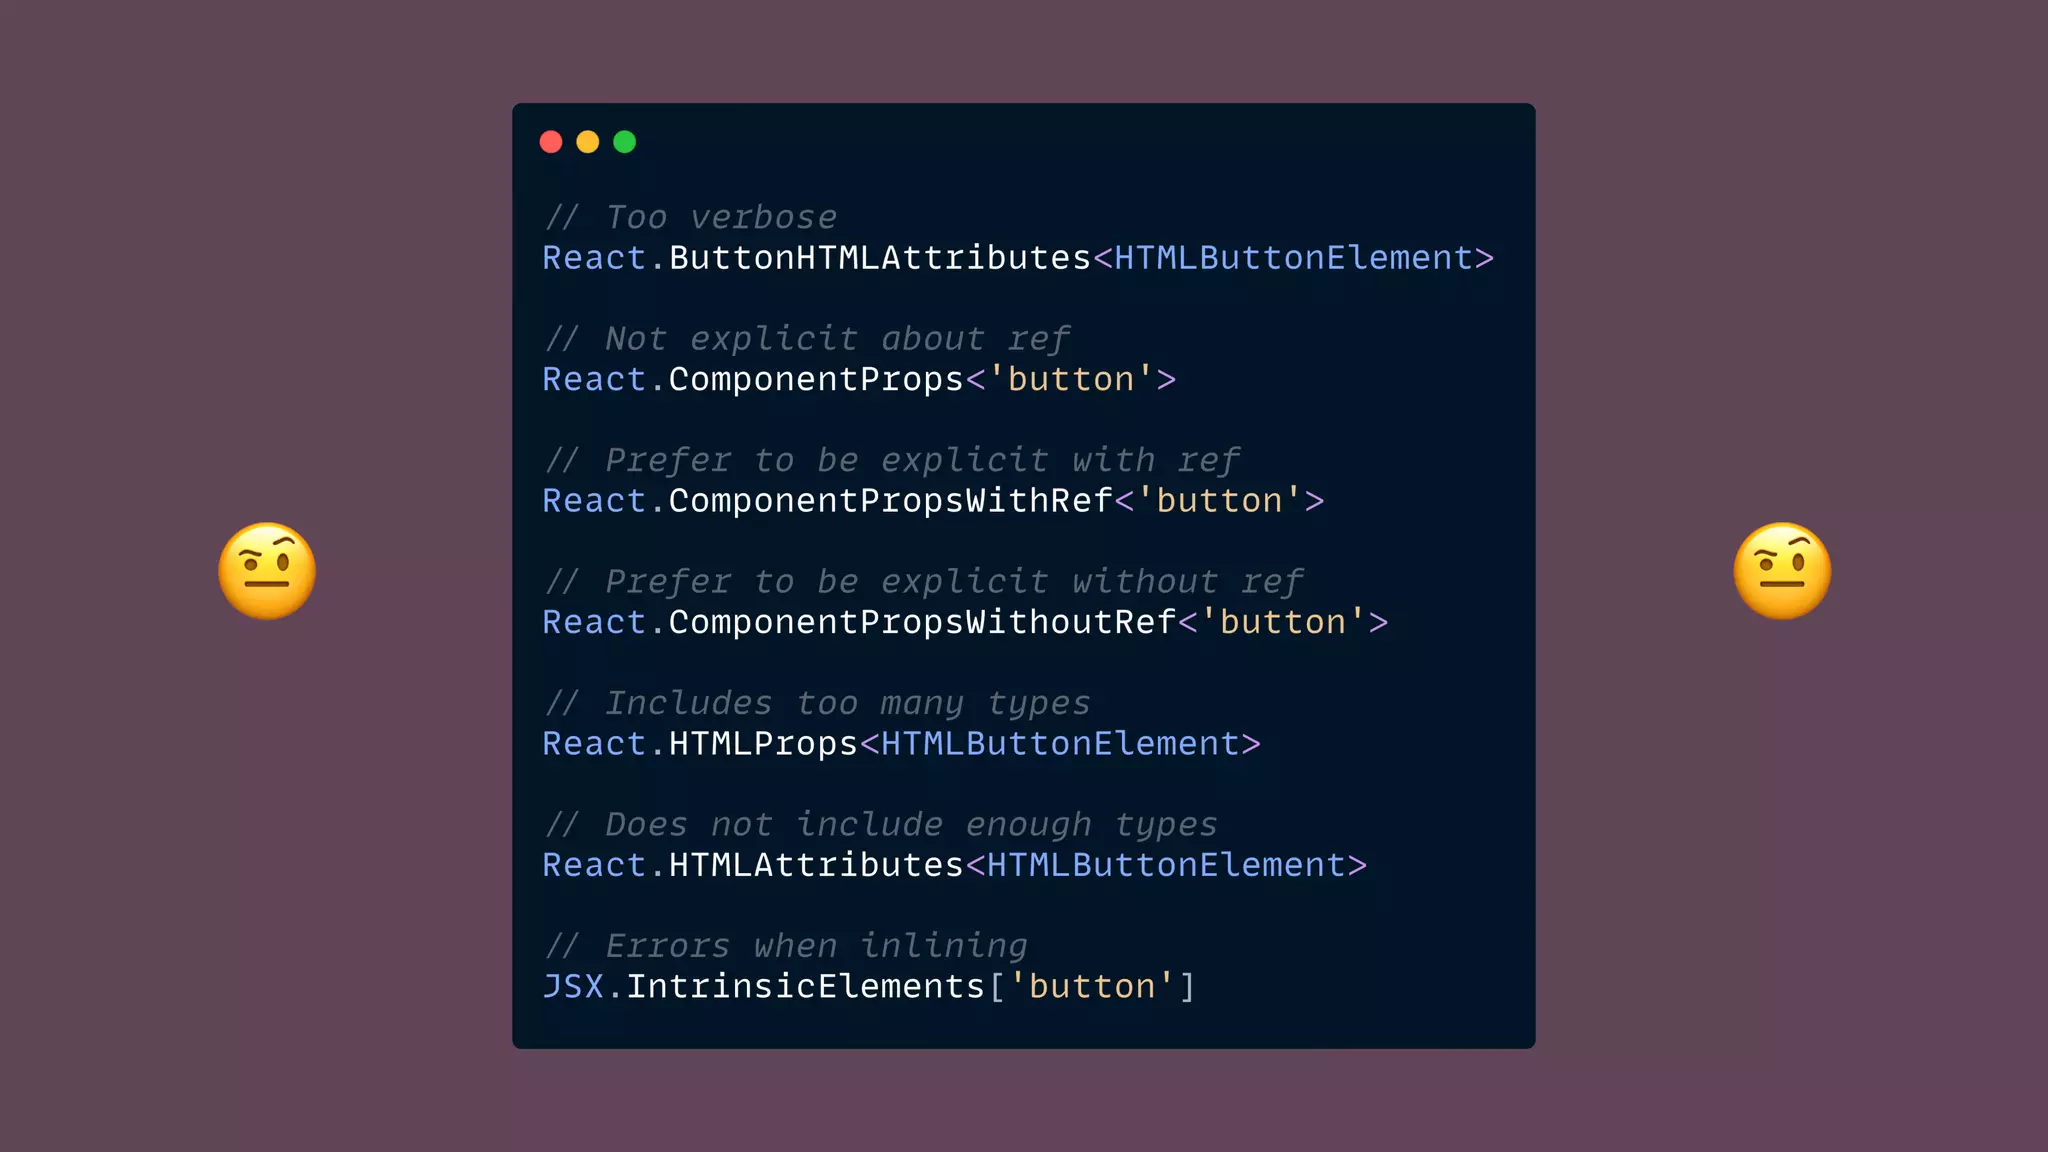Viewport: 2048px width, 1152px height.
Task: Click the yellow minimize dot
Action: 588,142
